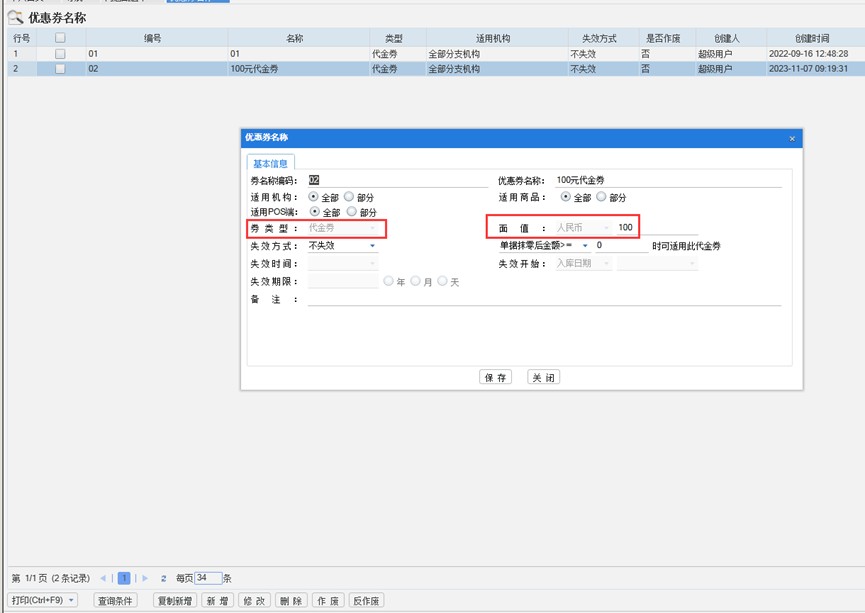The image size is (865, 613).
Task: Close the 优惠券名称 dialog with X
Action: pos(792,138)
